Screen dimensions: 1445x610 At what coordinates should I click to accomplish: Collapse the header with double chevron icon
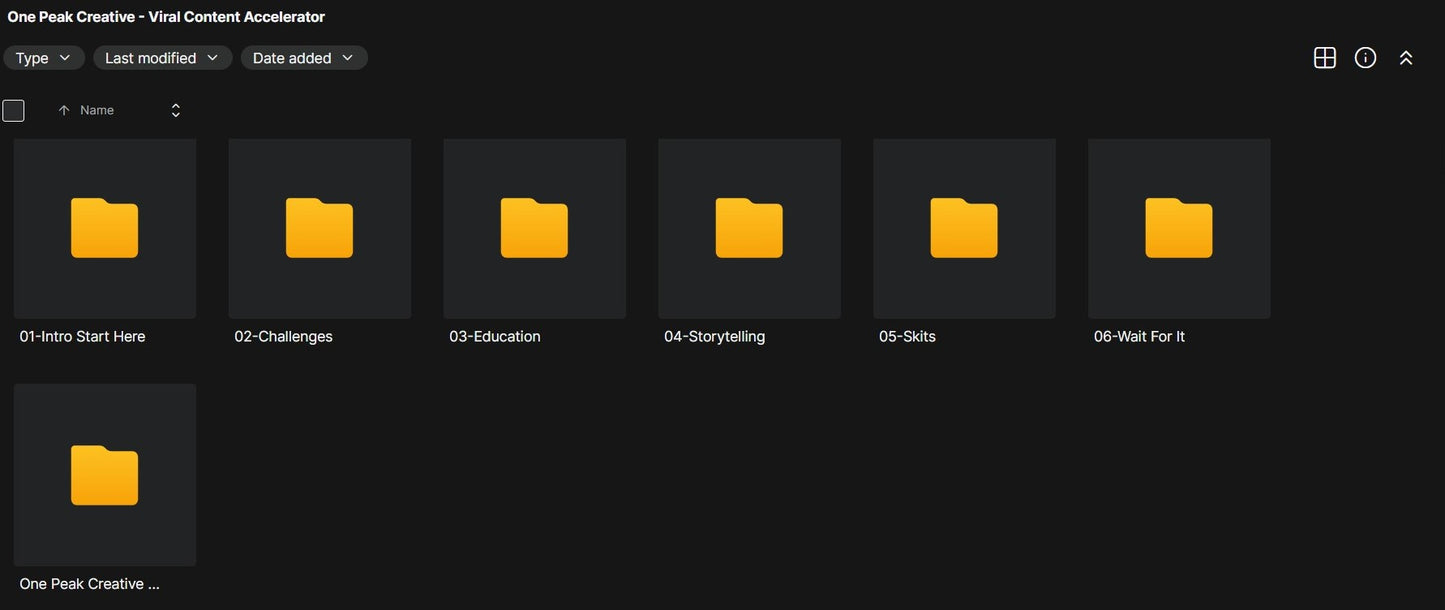click(x=1406, y=58)
